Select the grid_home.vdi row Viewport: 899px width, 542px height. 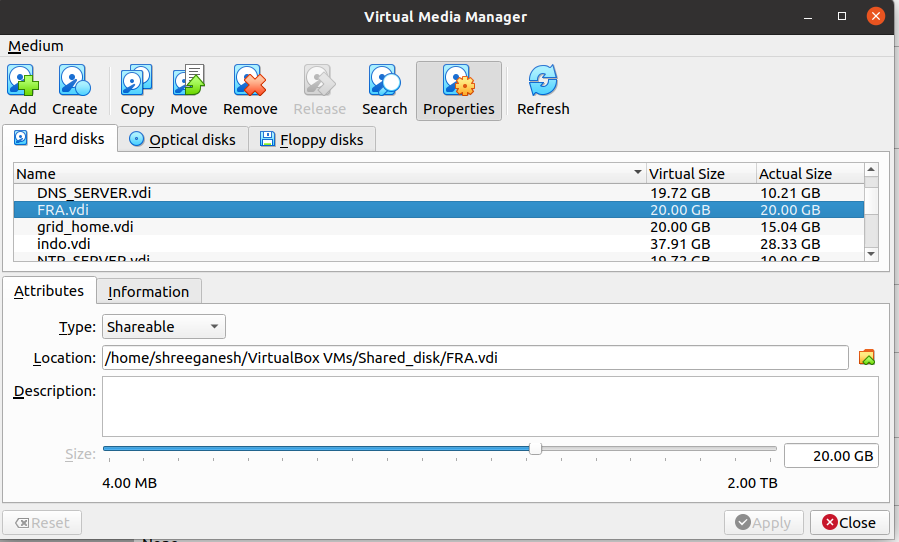point(439,227)
